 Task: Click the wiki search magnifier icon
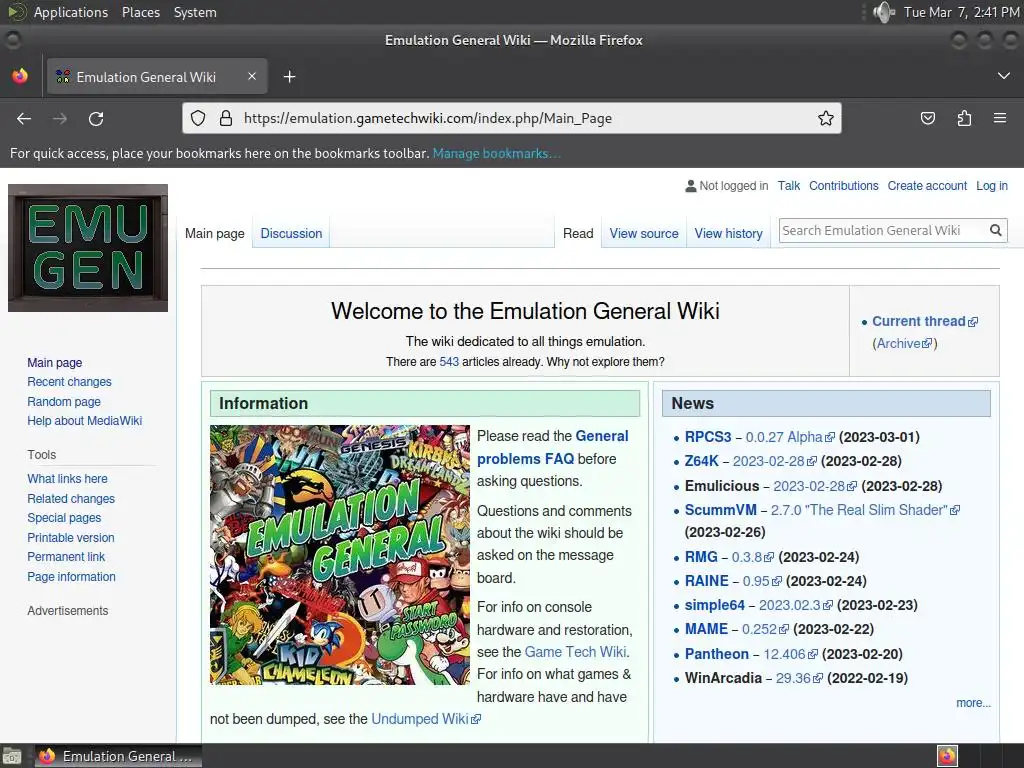(995, 230)
